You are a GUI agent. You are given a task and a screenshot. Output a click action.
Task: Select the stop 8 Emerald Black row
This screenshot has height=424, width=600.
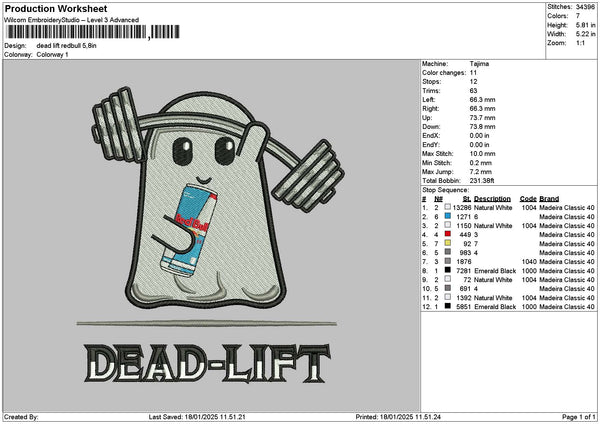point(508,271)
